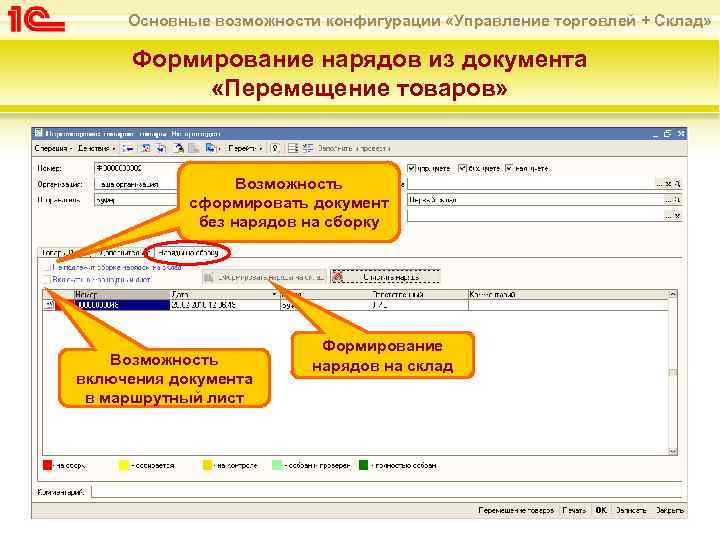Click the Печать button
Viewport: 720px width, 540px height.
tap(574, 510)
